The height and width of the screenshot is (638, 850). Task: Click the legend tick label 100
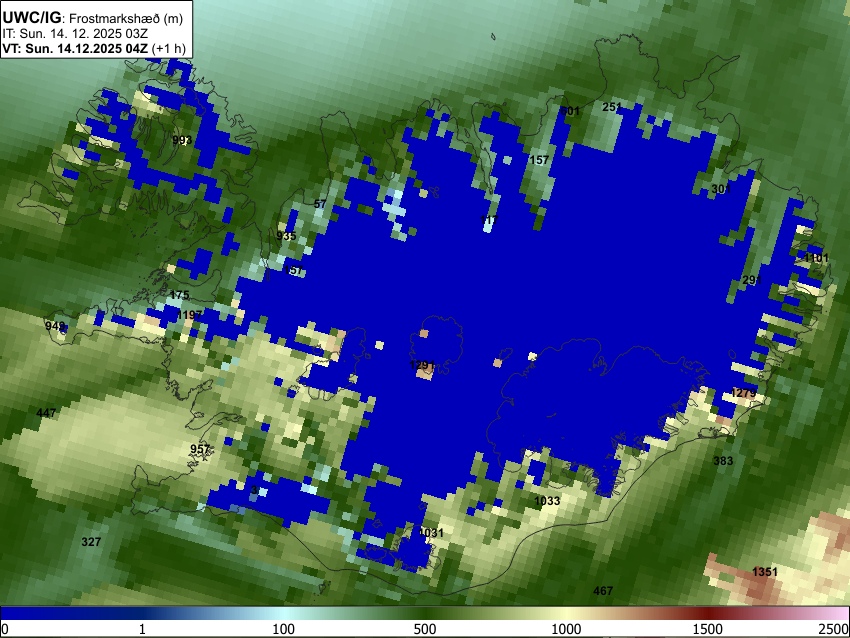coord(283,629)
